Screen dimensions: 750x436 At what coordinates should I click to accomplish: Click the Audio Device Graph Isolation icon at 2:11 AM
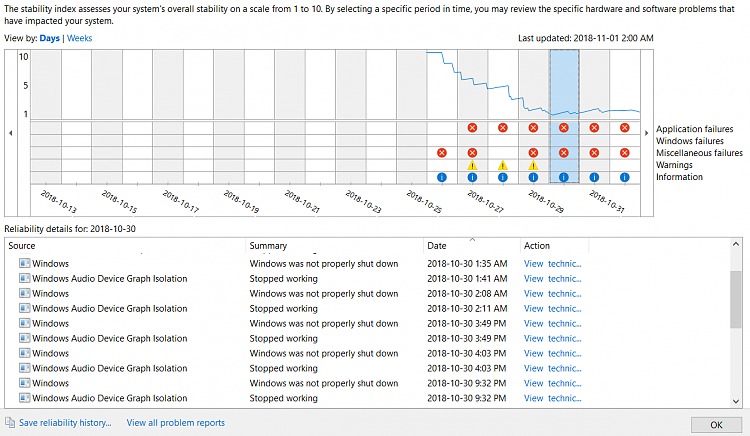(24, 308)
